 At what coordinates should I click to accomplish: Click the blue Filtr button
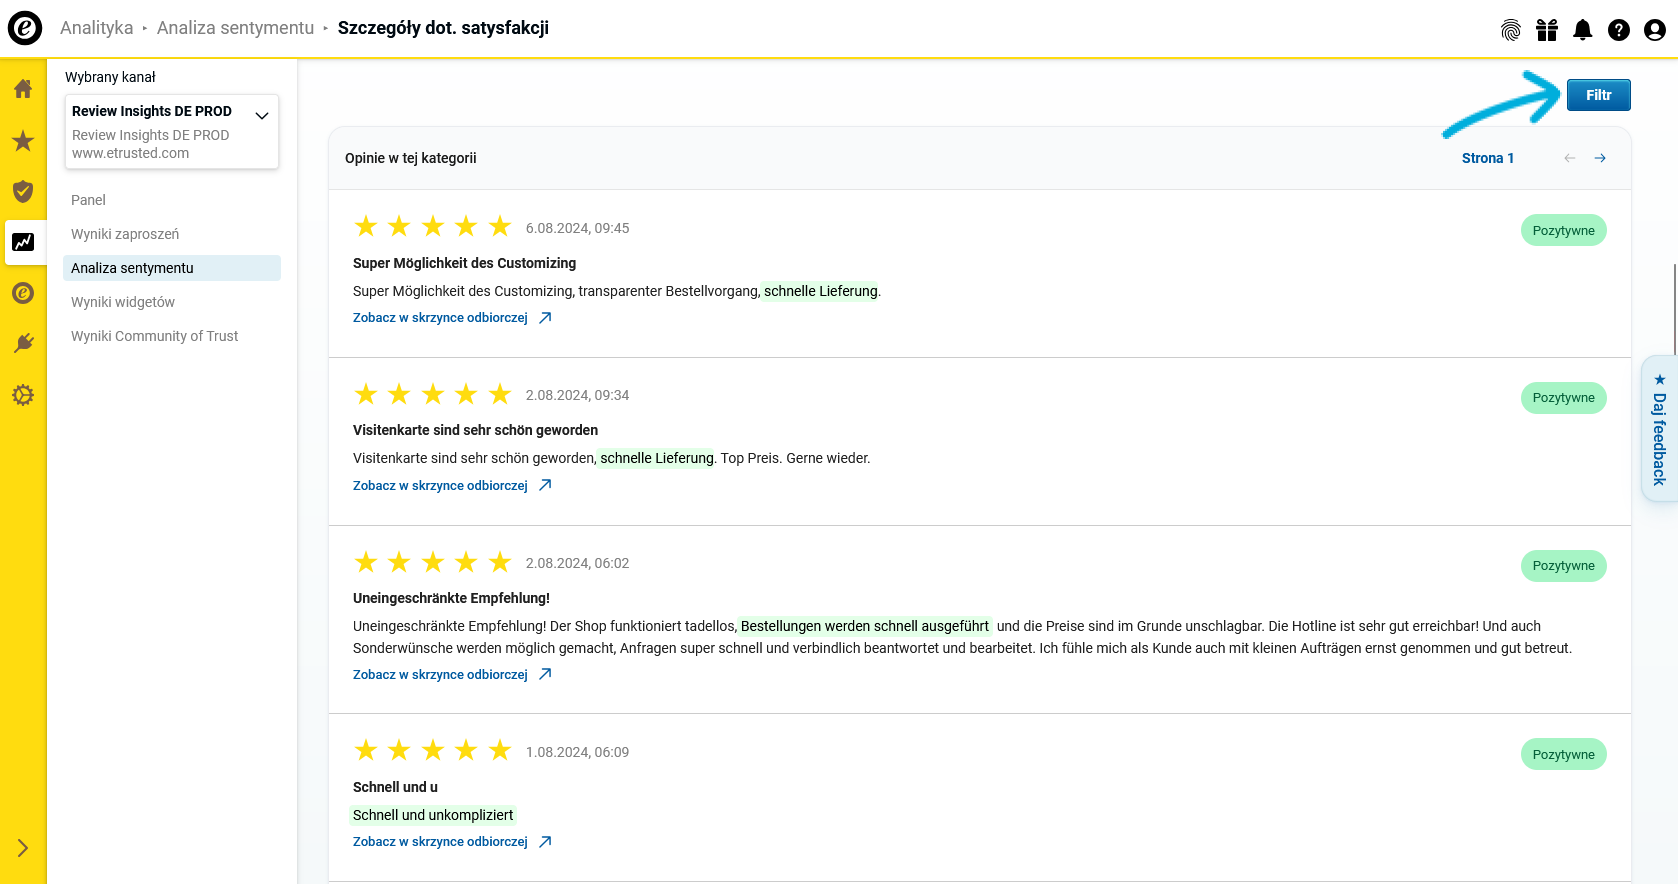pos(1598,95)
